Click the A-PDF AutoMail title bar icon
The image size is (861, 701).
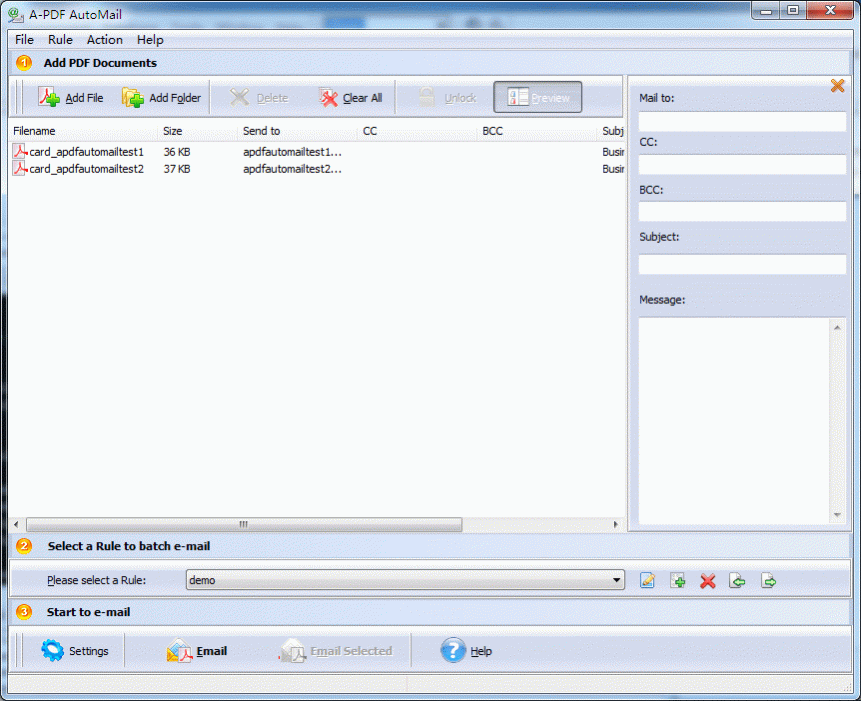pos(15,14)
